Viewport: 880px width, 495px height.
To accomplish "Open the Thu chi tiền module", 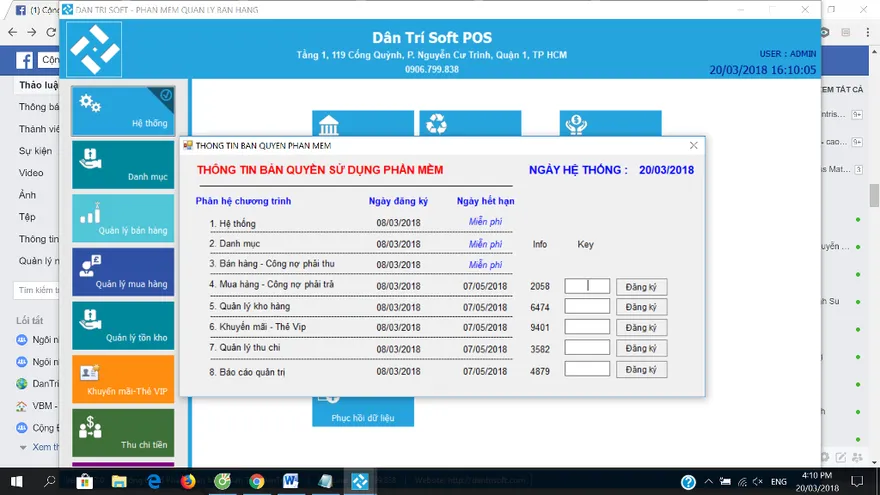I will pyautogui.click(x=123, y=433).
